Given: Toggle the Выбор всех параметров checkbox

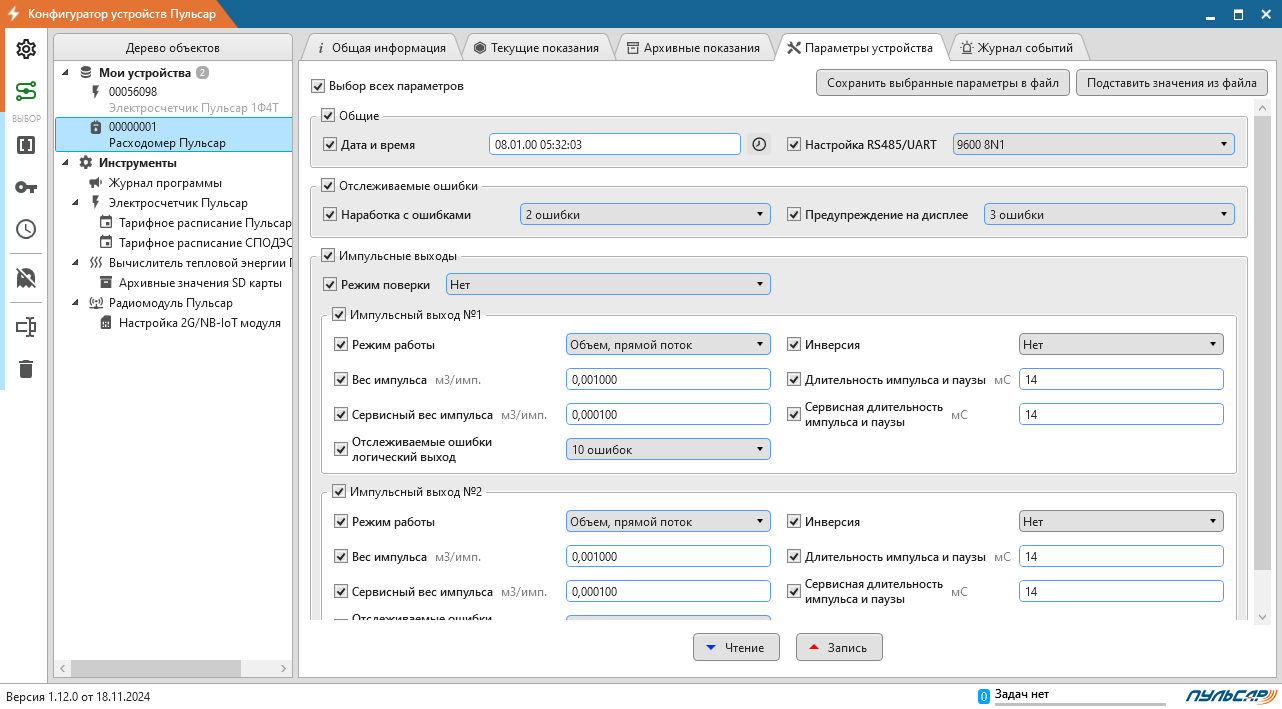Looking at the screenshot, I should point(318,86).
